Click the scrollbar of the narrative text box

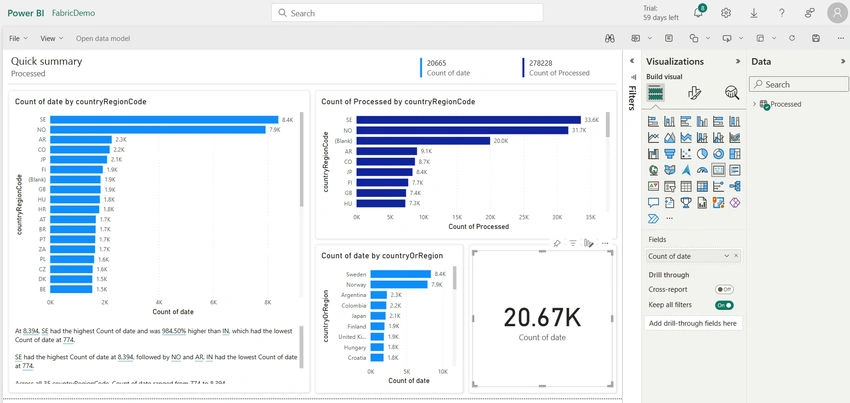click(x=301, y=348)
